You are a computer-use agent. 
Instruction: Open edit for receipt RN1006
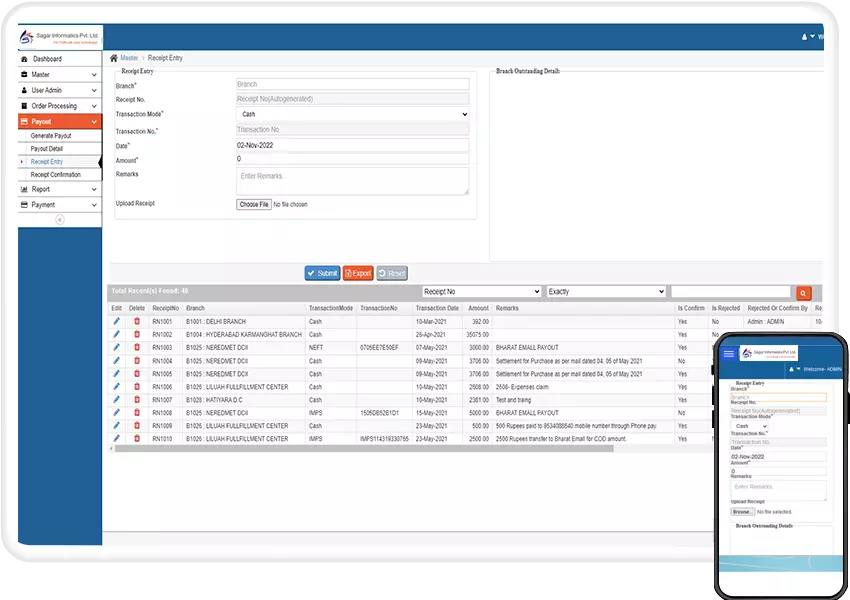coord(116,386)
